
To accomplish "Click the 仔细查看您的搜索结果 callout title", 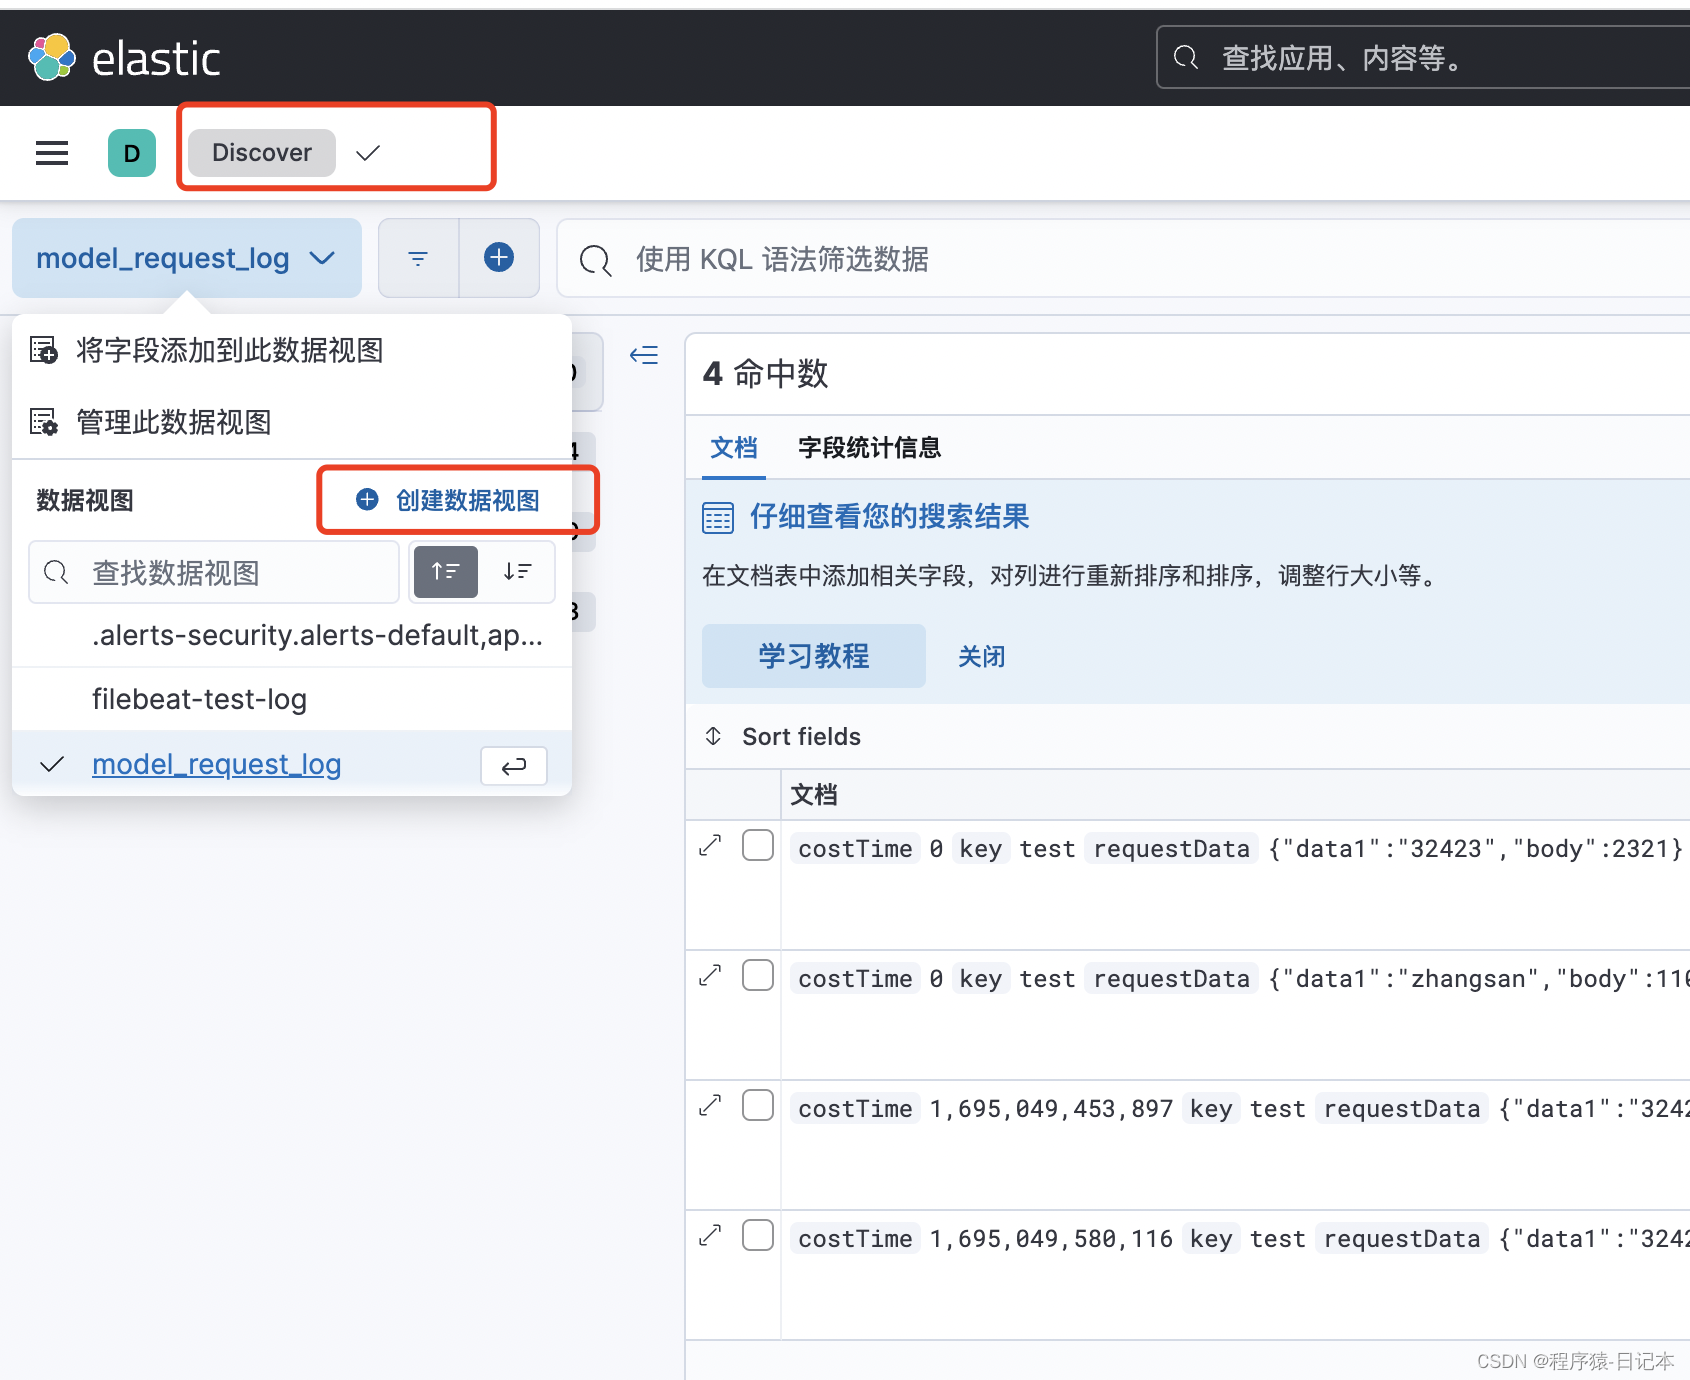I will coord(890,517).
